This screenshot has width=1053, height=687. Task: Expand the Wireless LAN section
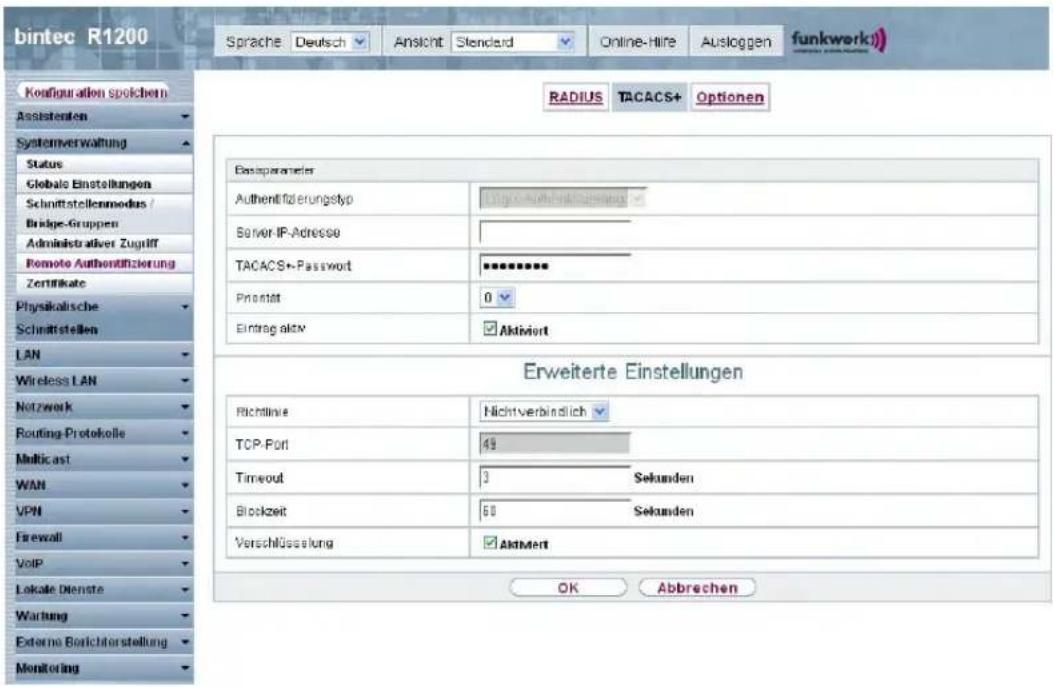[103, 381]
